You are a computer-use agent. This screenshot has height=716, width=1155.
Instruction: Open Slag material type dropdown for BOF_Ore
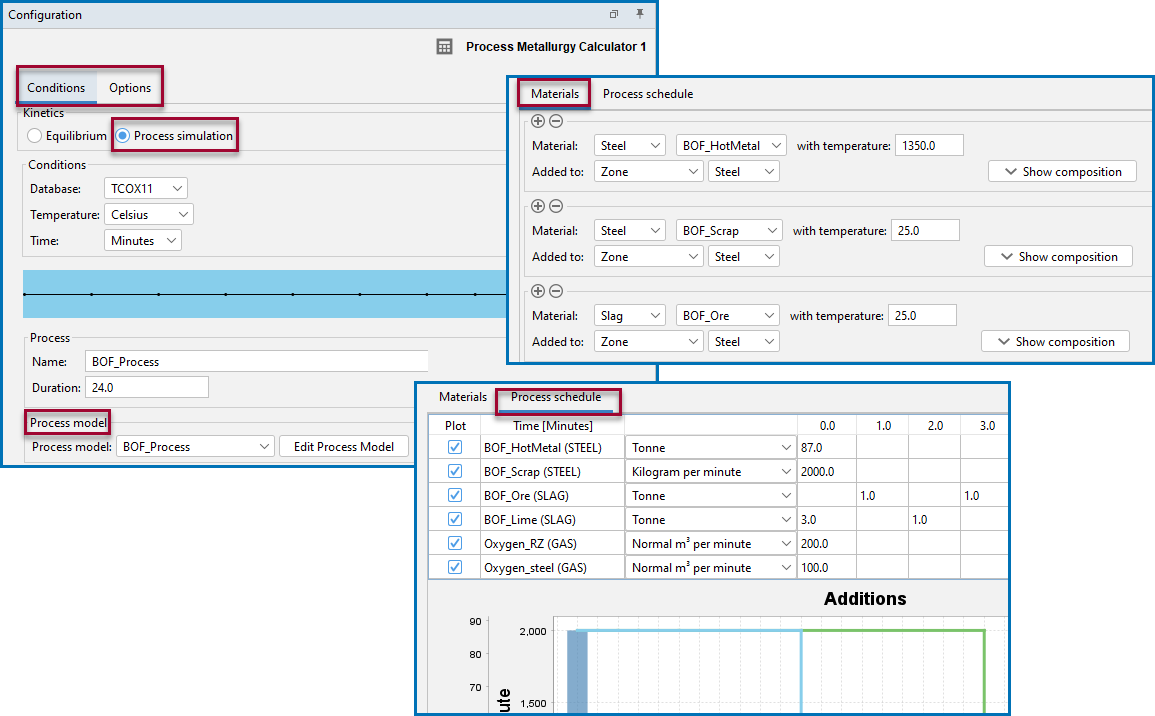(630, 315)
